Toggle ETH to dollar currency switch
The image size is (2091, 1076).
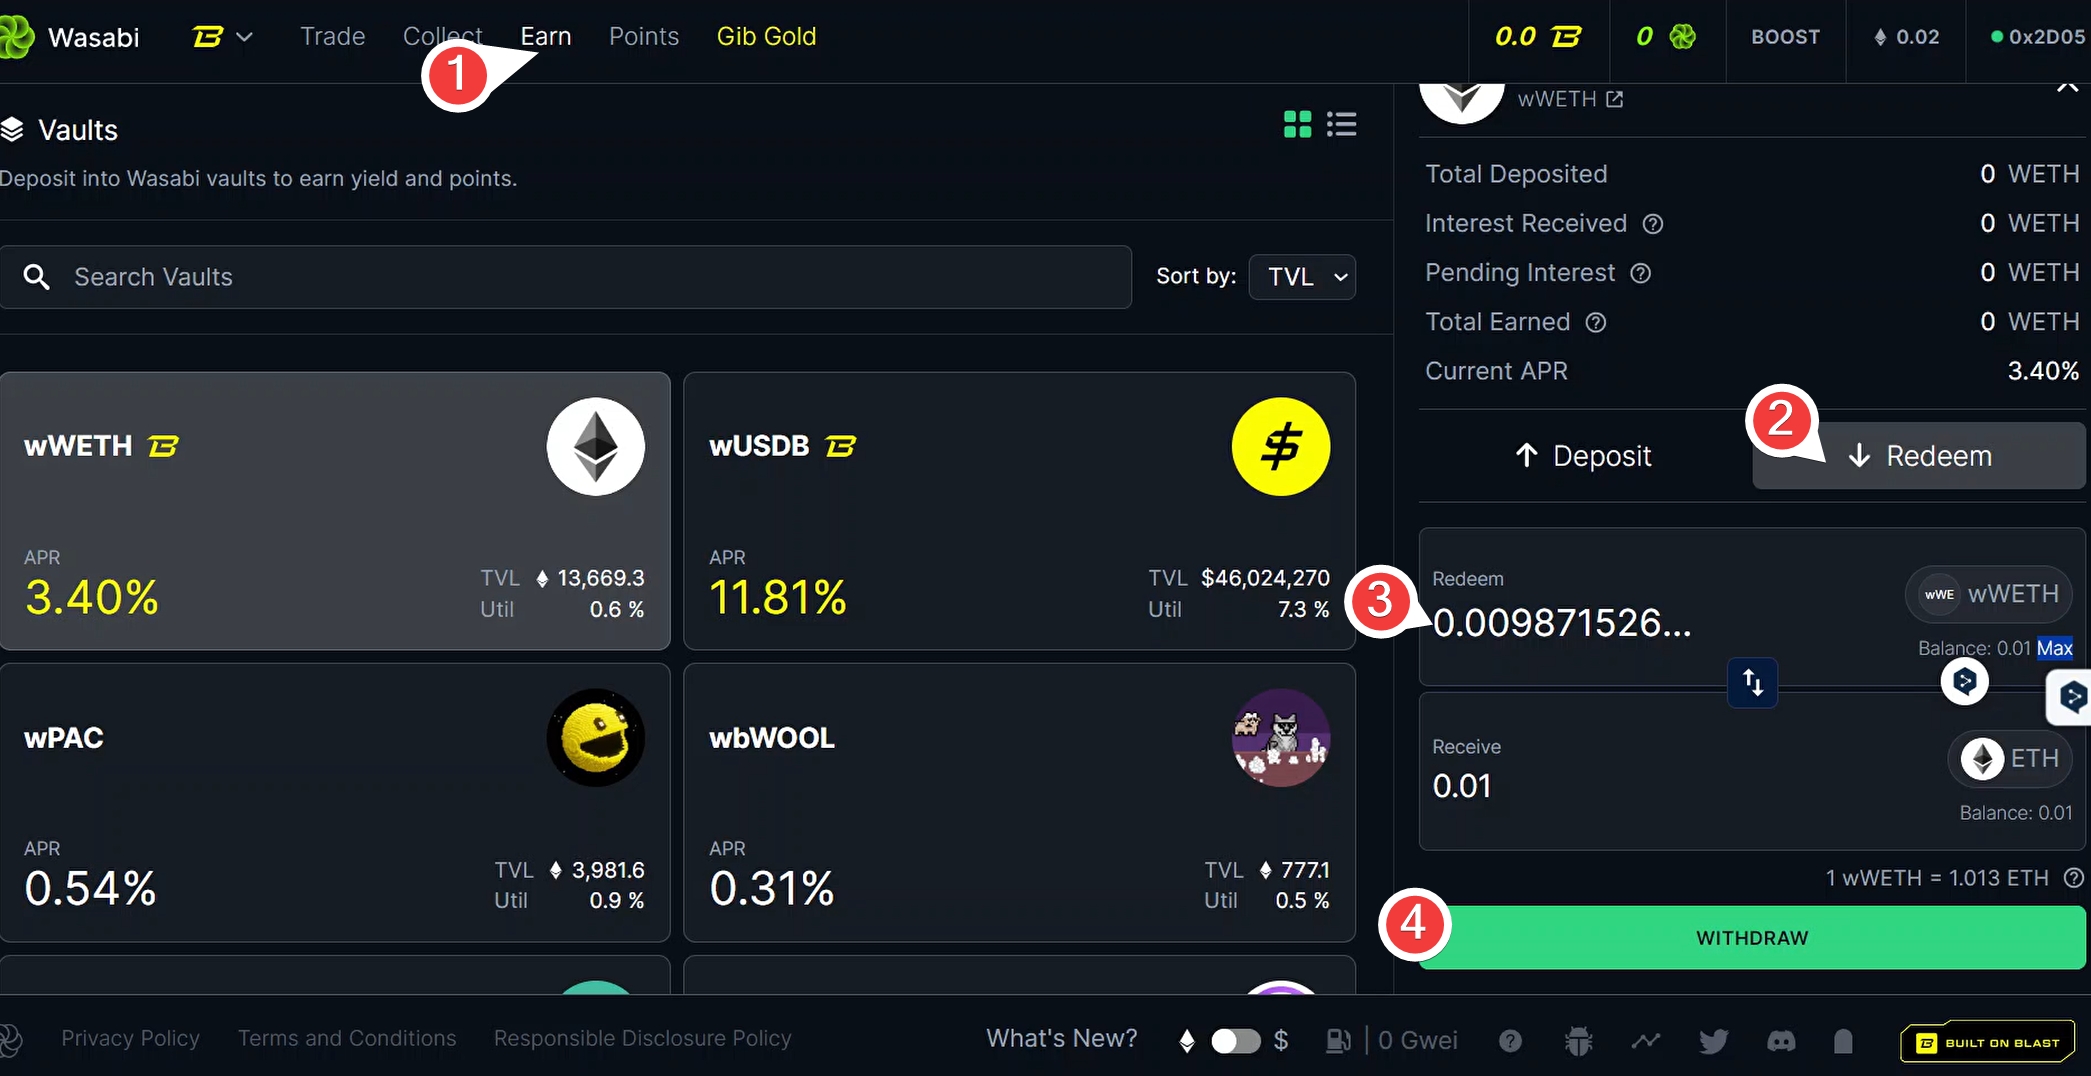pos(1235,1041)
